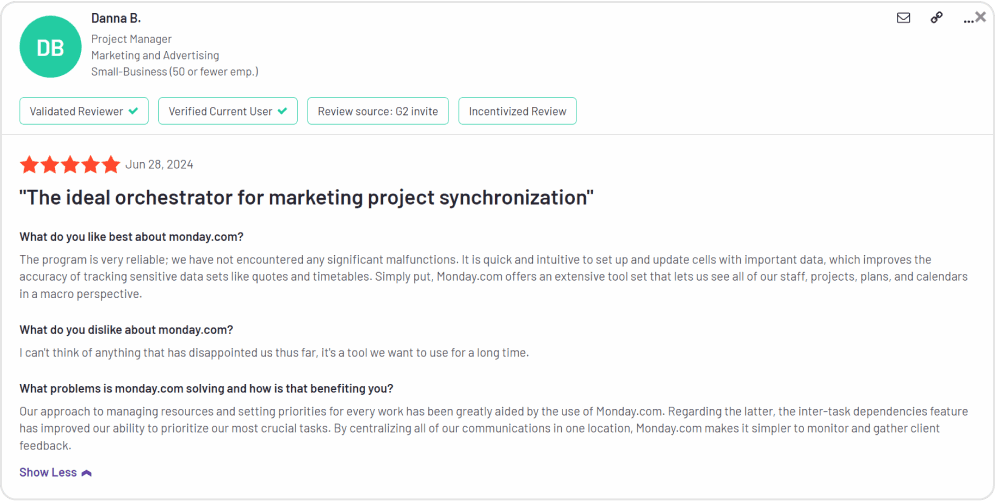Collapse the review with Show Less
This screenshot has width=995, height=501.
coord(56,472)
